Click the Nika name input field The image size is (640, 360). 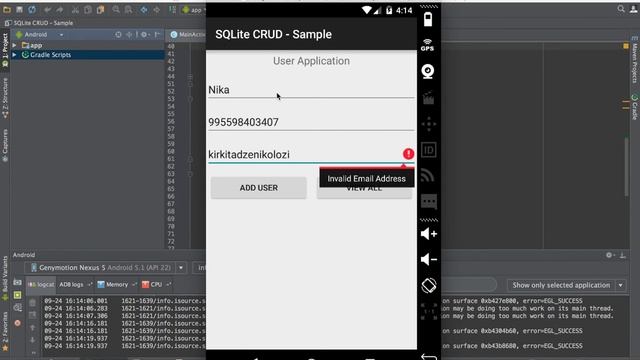(311, 90)
